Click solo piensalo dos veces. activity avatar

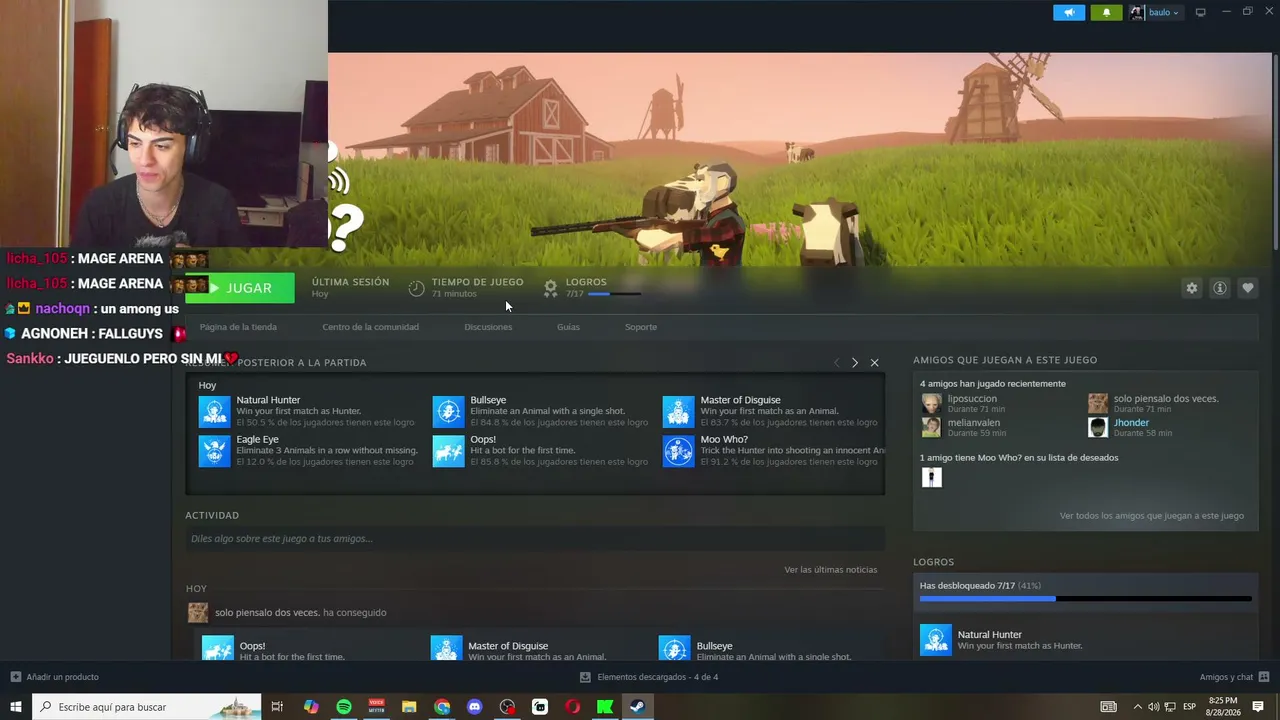coord(198,612)
